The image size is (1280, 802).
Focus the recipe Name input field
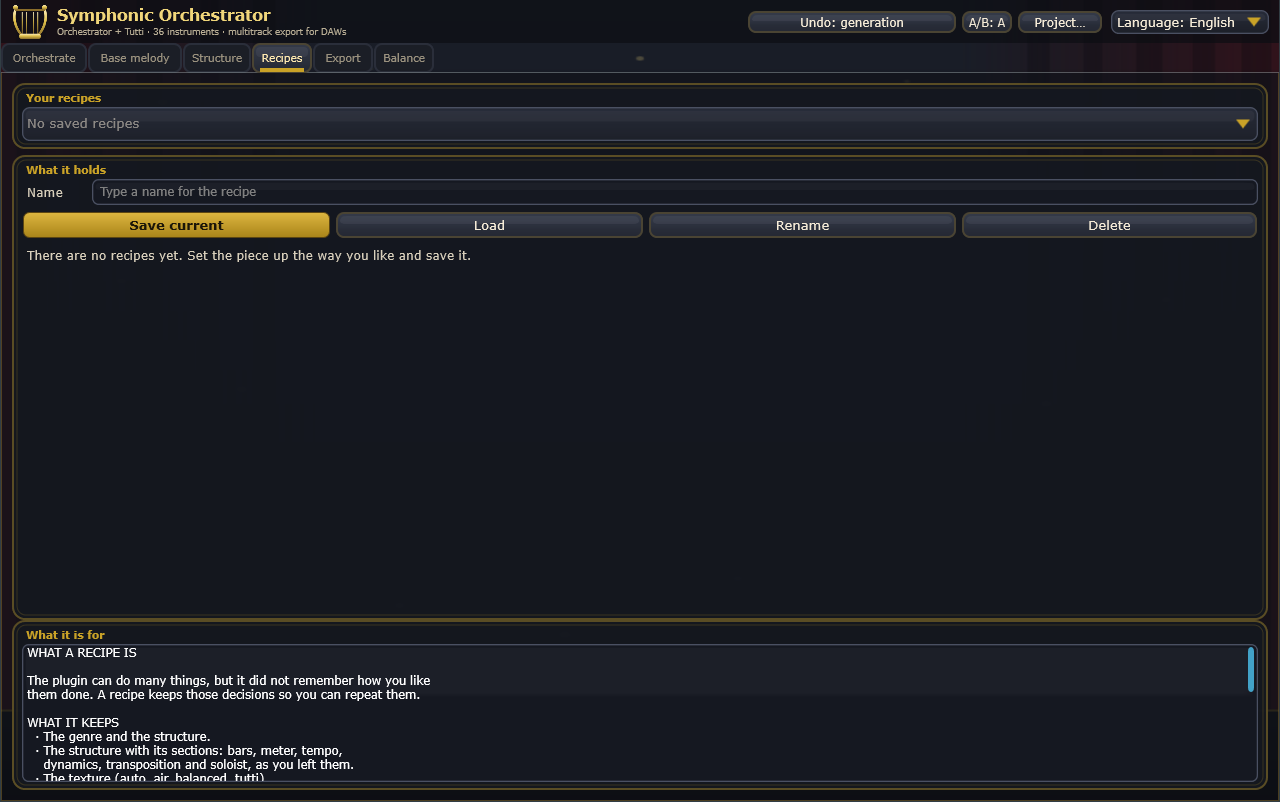pyautogui.click(x=674, y=192)
